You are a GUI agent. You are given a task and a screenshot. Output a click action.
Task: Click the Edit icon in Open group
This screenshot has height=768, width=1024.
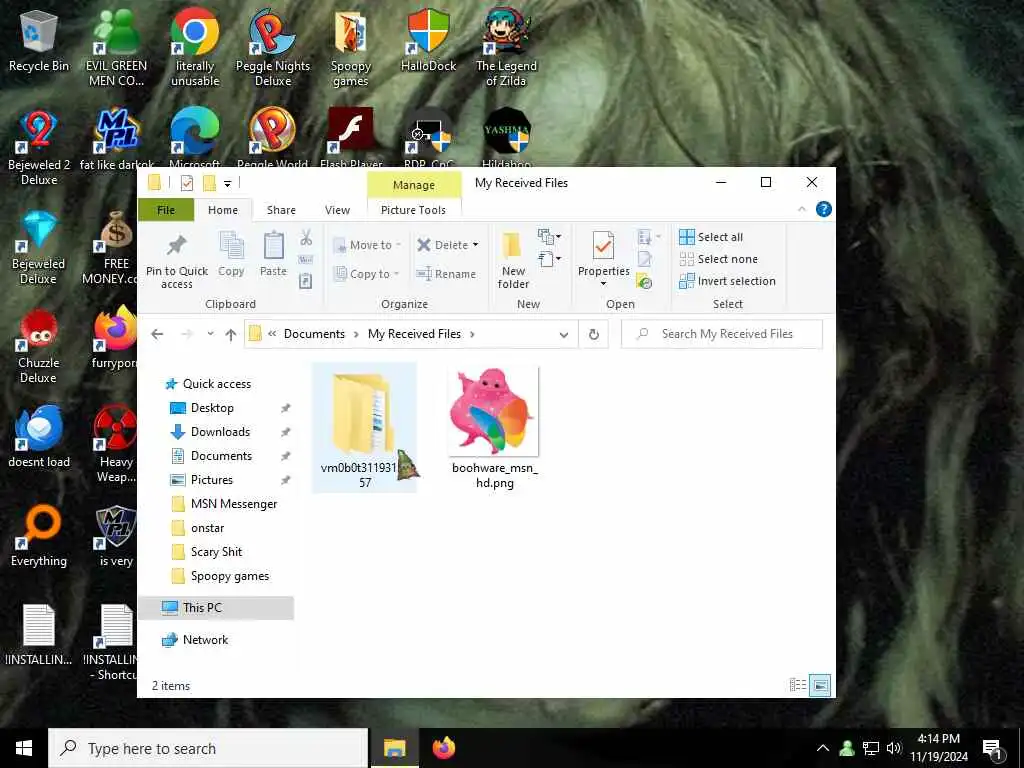645,259
